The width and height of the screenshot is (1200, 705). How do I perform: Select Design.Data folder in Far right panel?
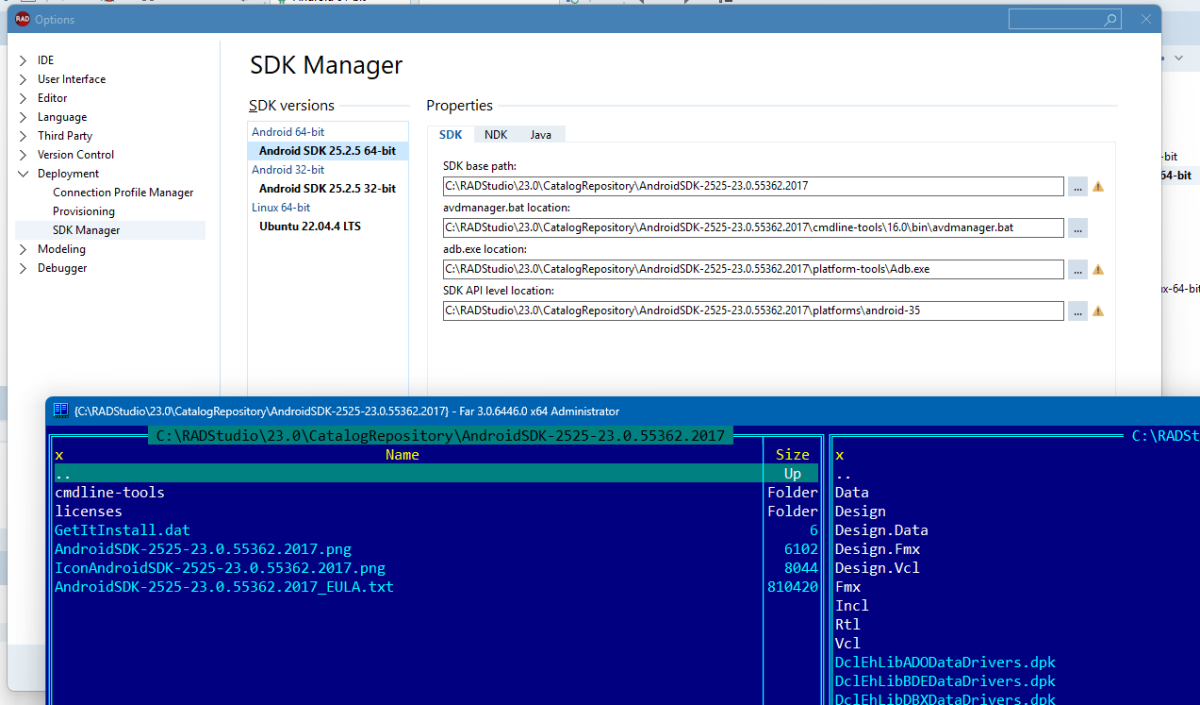881,531
